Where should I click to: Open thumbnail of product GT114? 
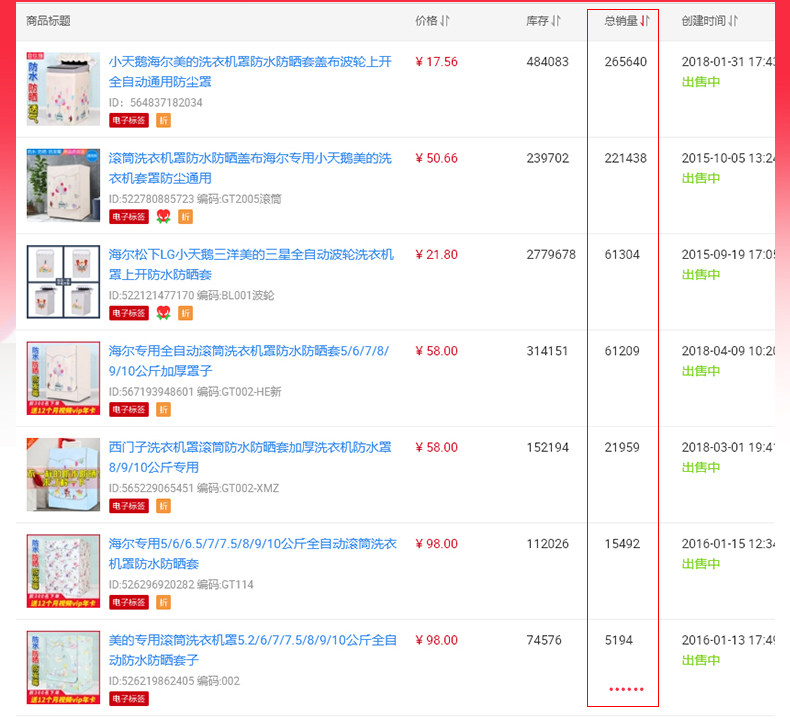(63, 571)
